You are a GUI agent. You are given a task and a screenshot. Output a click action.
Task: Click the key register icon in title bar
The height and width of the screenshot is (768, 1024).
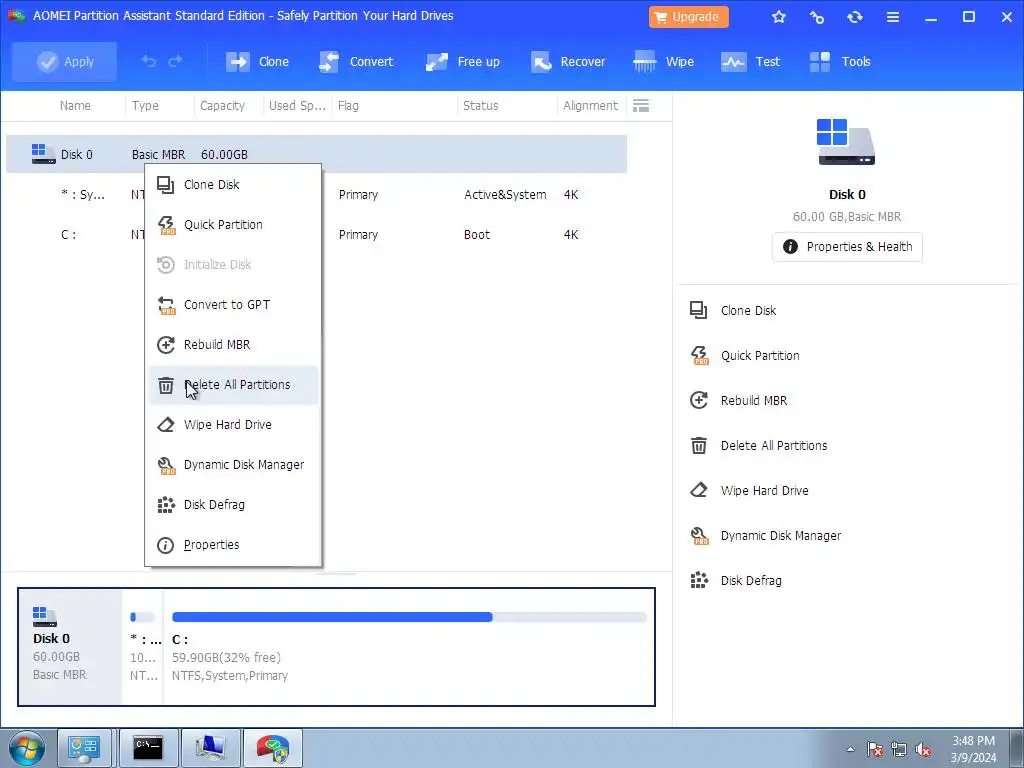[816, 17]
